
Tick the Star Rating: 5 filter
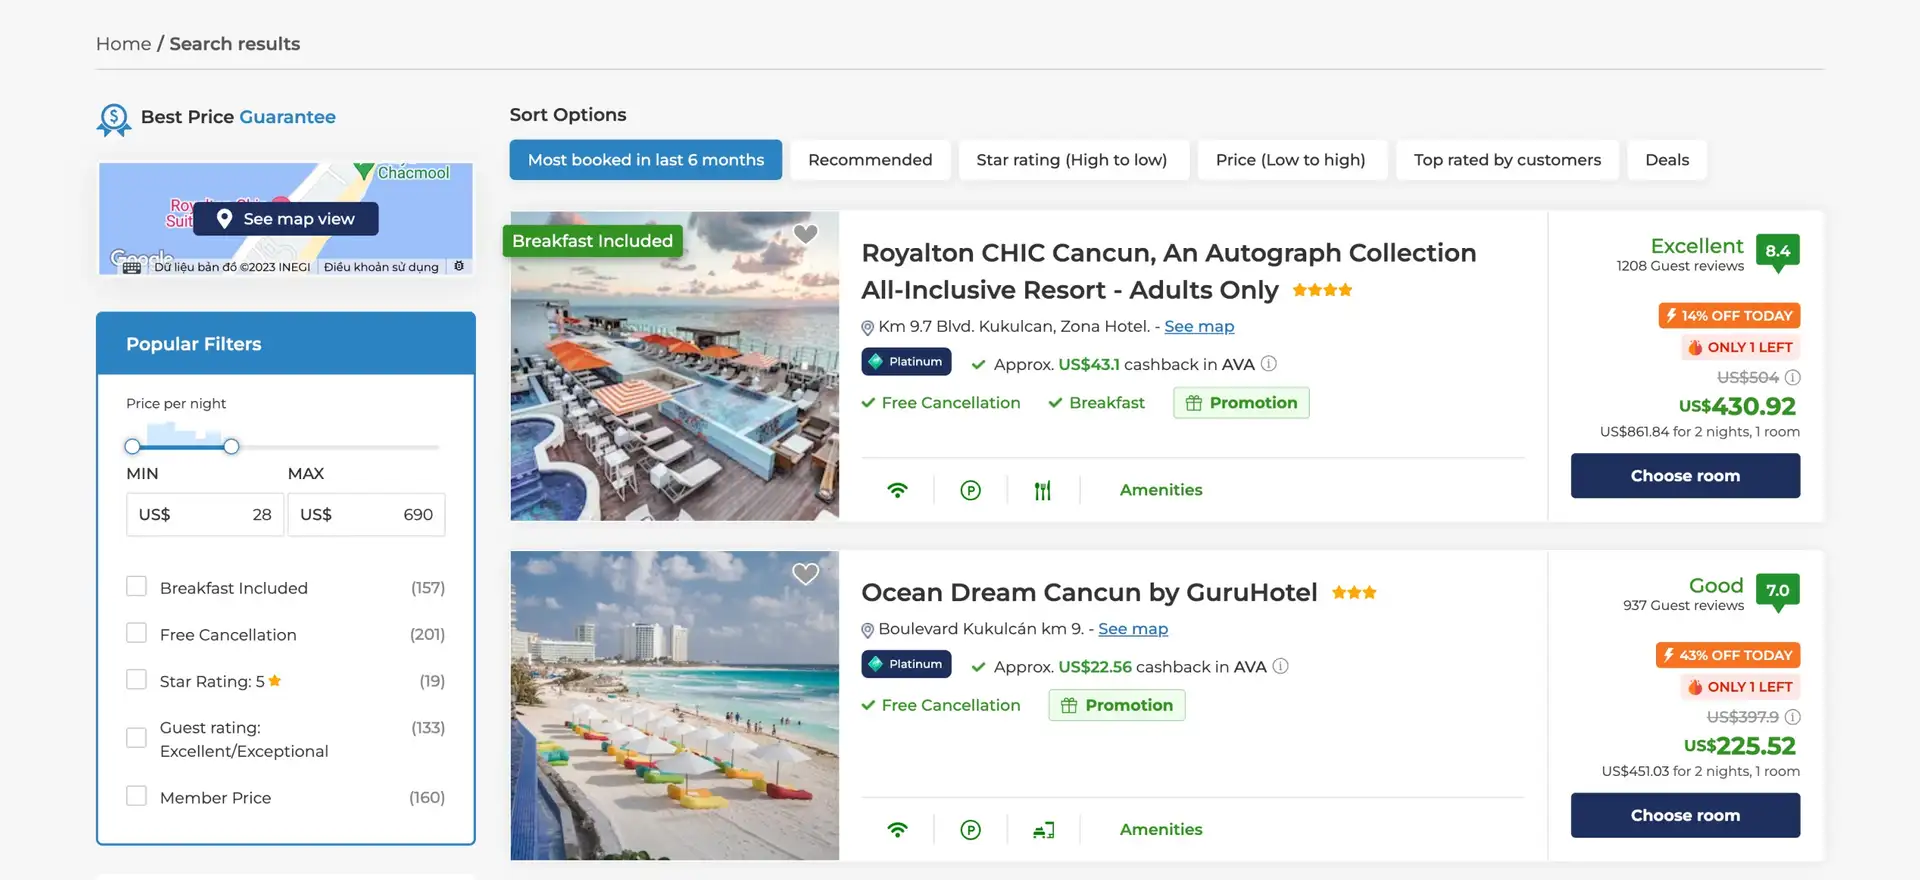pyautogui.click(x=137, y=680)
